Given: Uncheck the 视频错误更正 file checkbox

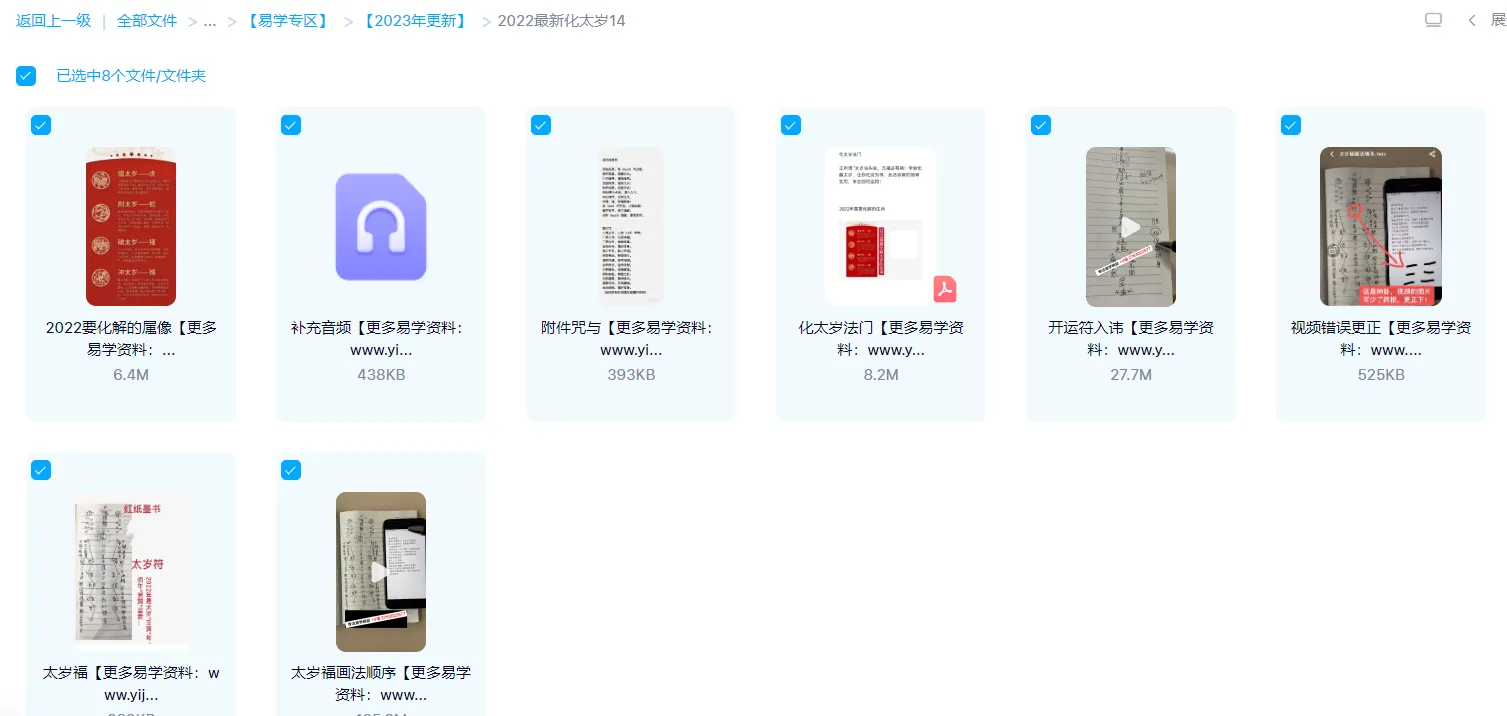Looking at the screenshot, I should pos(1291,125).
